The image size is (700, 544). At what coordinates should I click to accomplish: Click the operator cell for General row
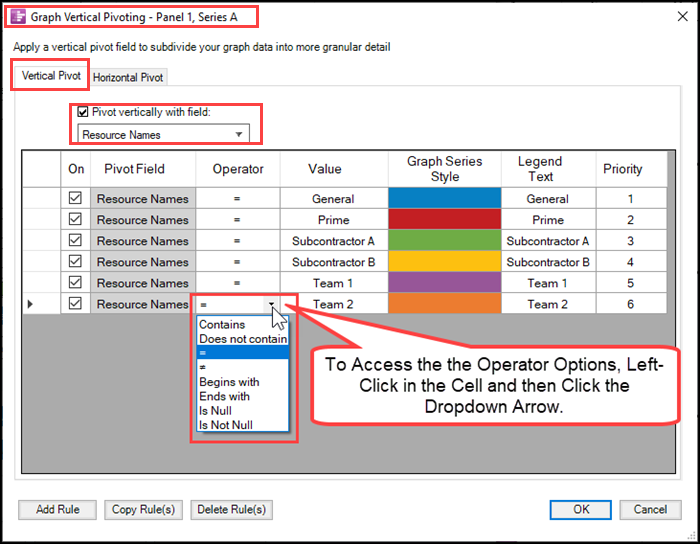click(x=238, y=198)
